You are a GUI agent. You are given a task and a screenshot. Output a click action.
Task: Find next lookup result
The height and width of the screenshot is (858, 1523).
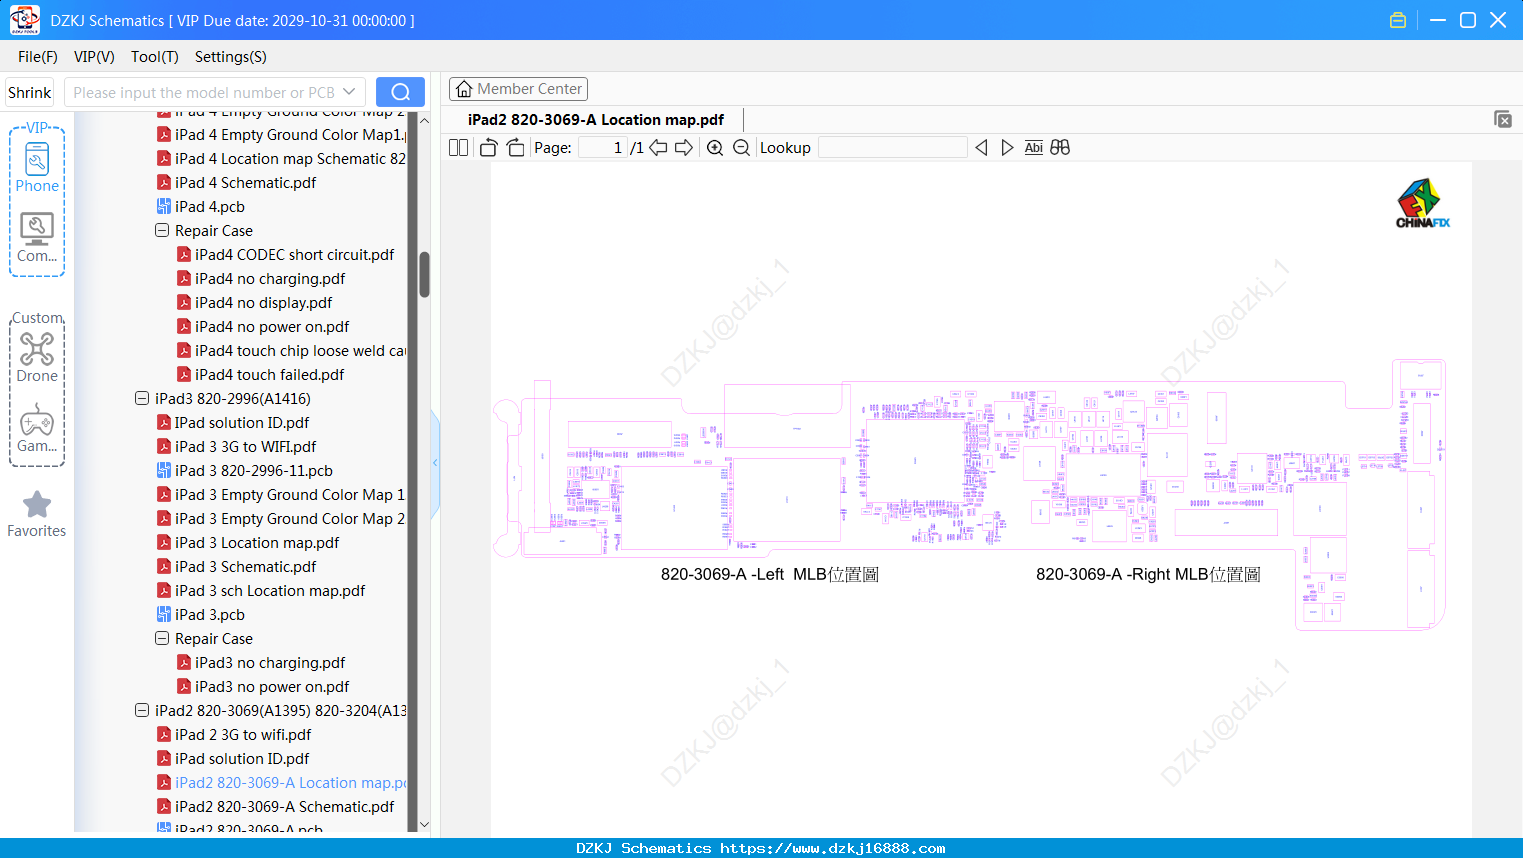(1007, 148)
